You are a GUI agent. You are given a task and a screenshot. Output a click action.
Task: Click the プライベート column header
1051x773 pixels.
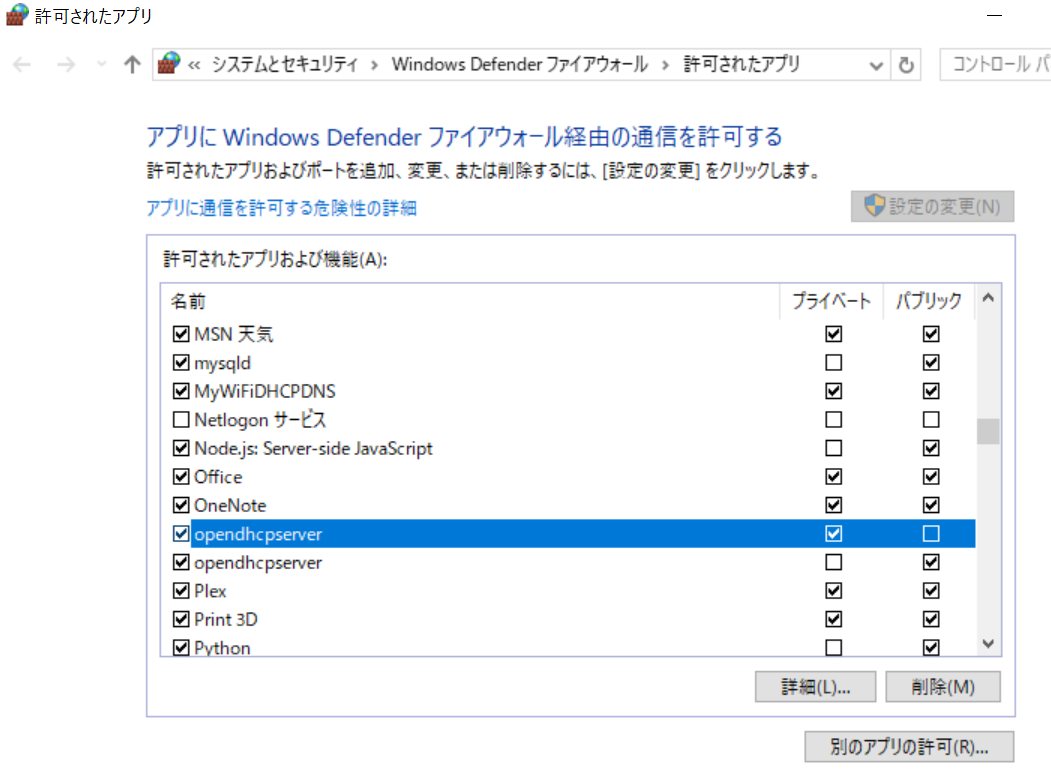(831, 301)
